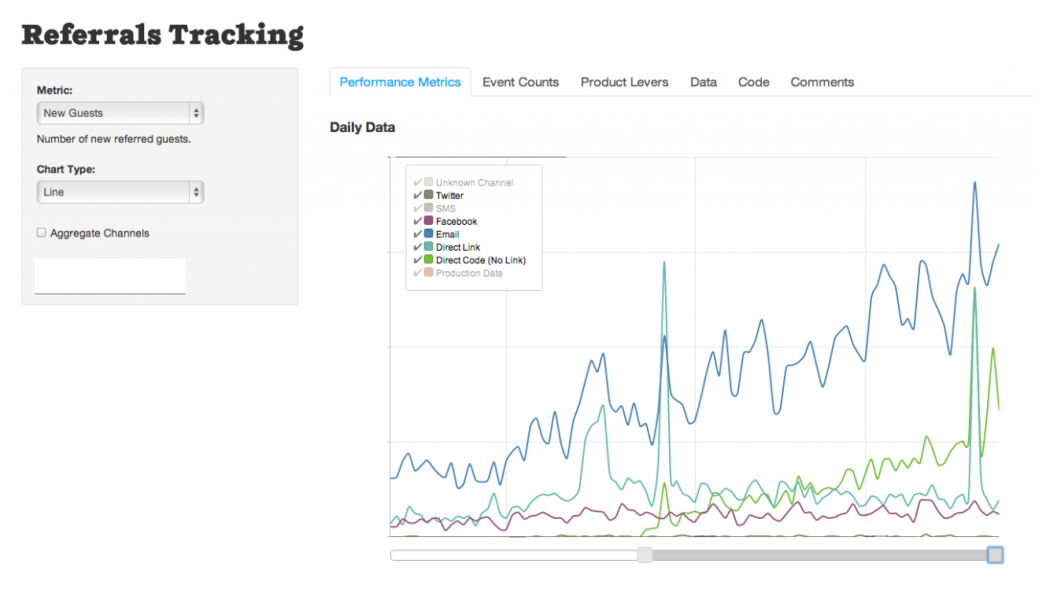Show the SMS series from legend

tap(445, 209)
